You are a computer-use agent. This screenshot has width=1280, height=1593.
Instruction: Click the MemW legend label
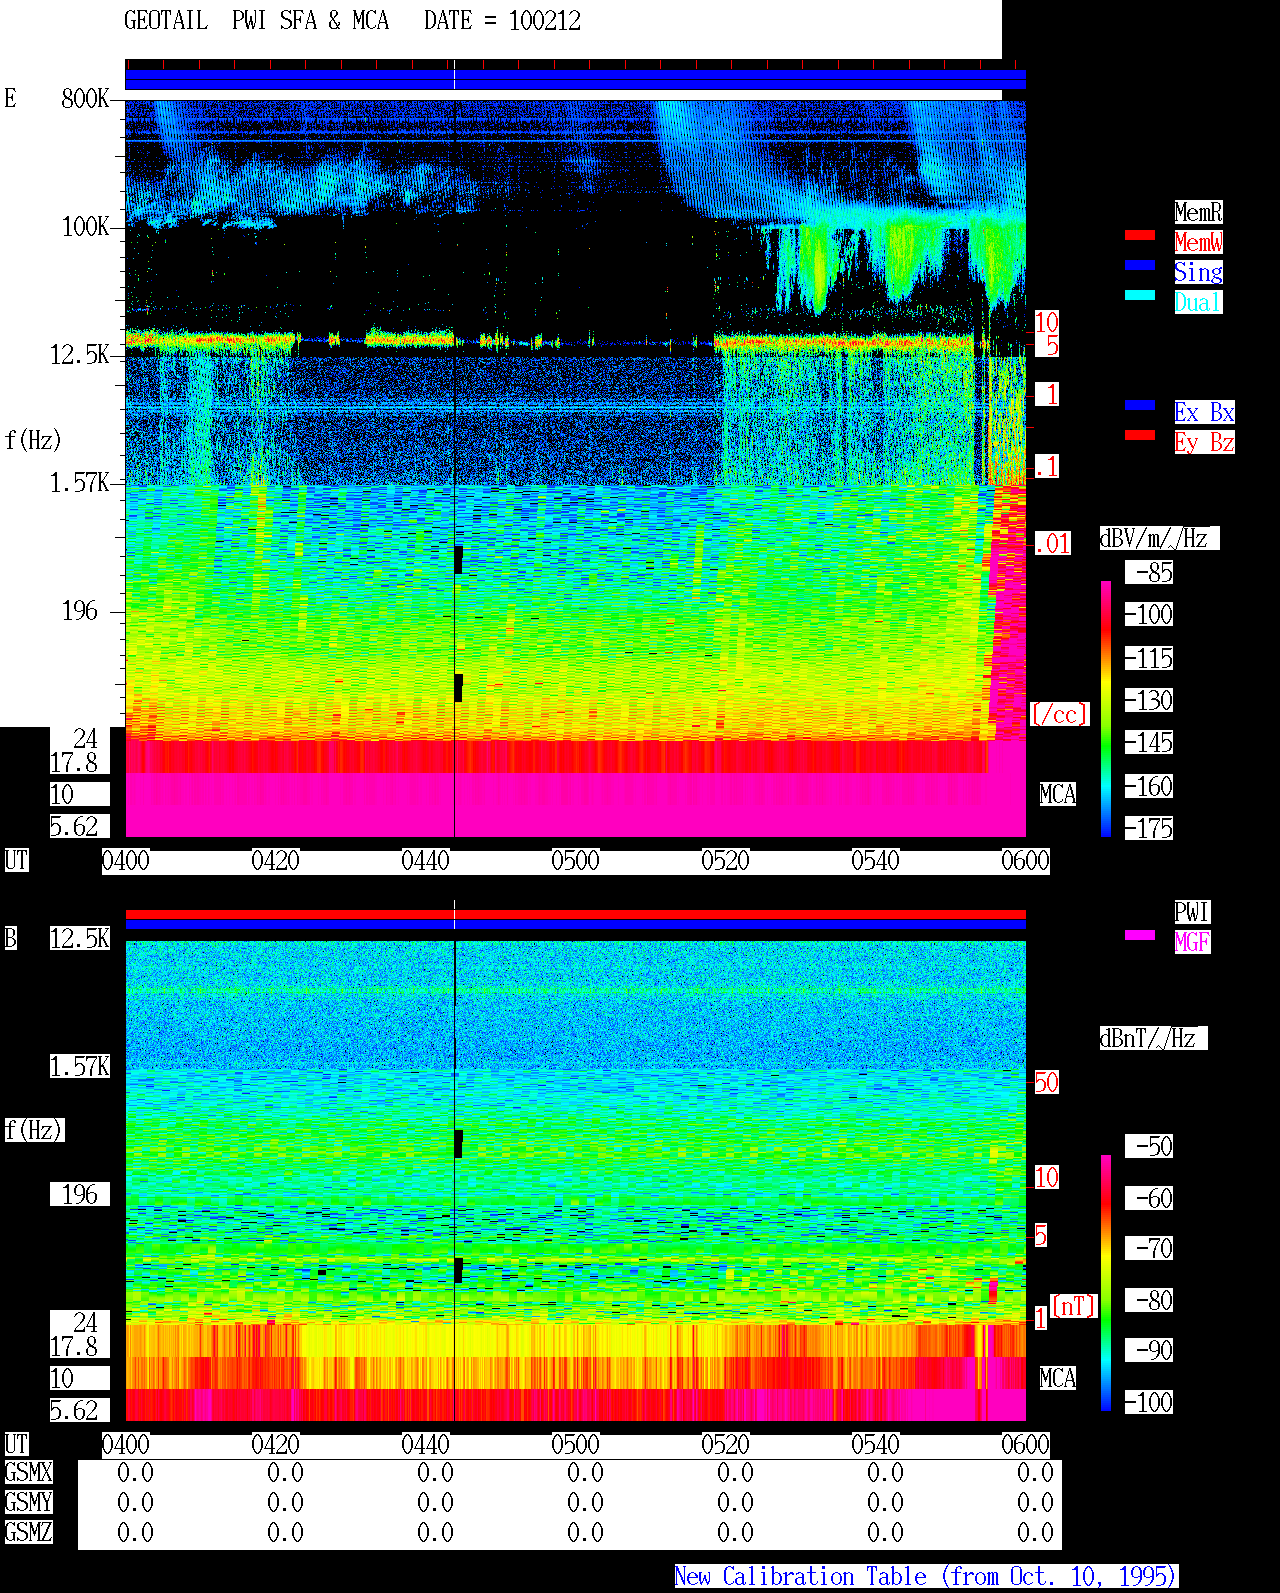coord(1198,242)
